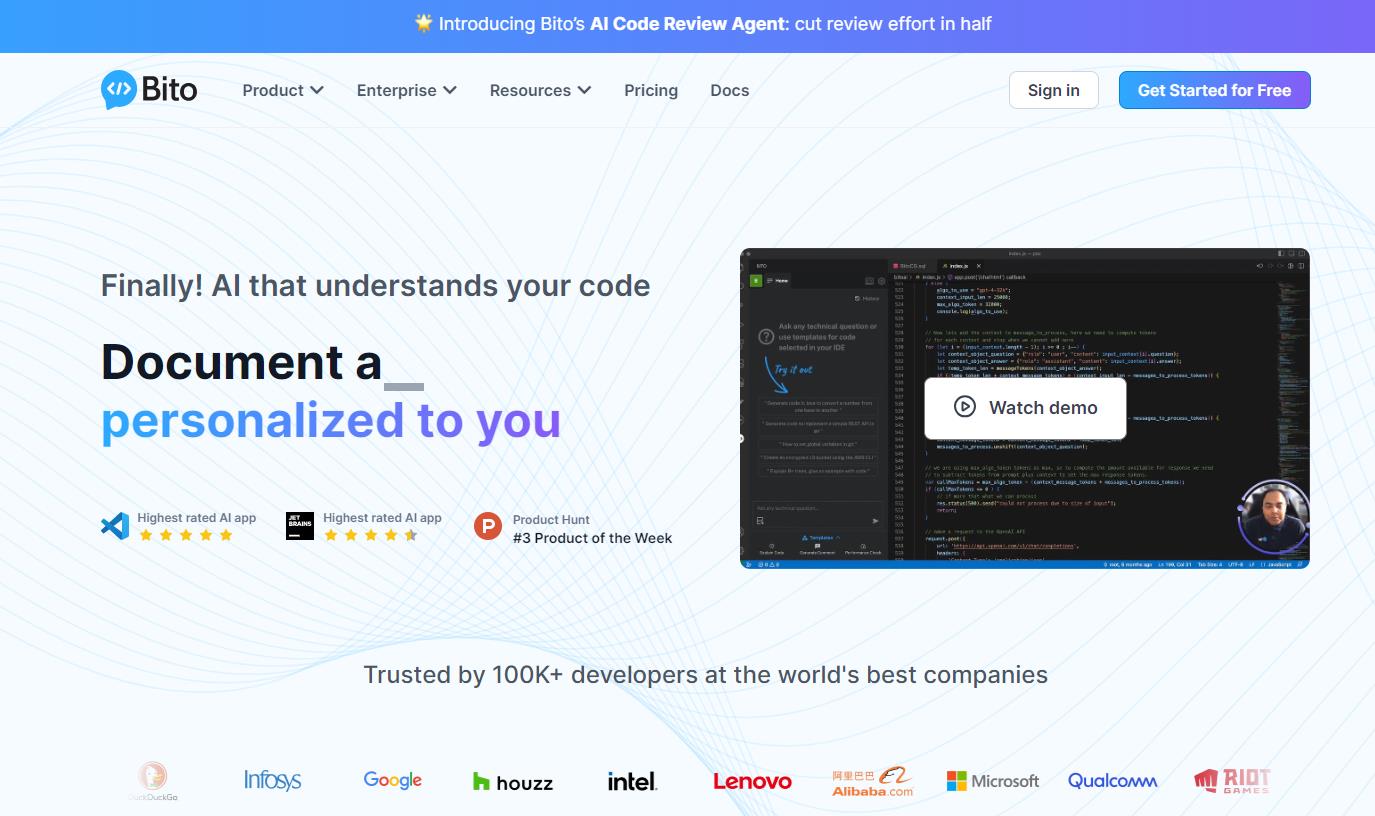1375x816 pixels.
Task: Click the VS Code five-star rating
Action: tap(186, 535)
